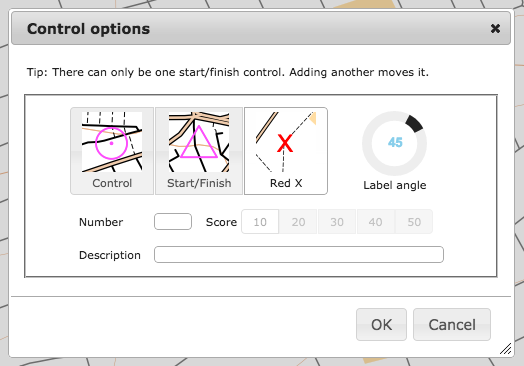This screenshot has width=524, height=366.
Task: Select the Control type with magenta circle
Action: (x=112, y=151)
